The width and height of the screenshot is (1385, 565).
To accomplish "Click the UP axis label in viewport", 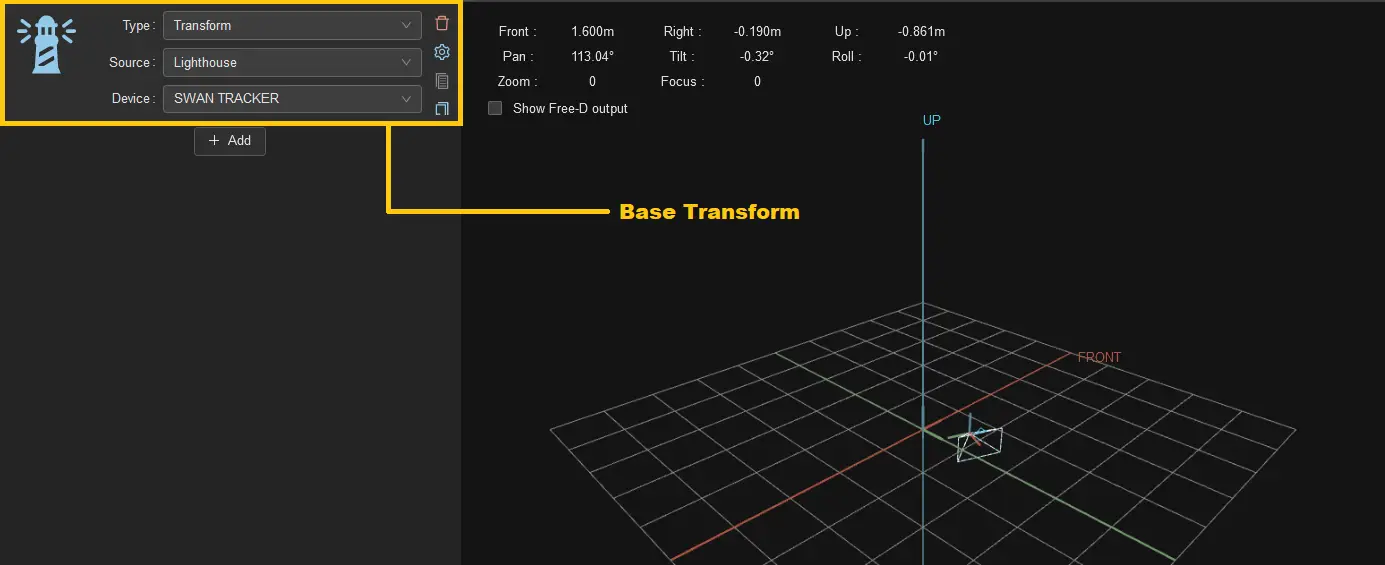I will [x=931, y=121].
